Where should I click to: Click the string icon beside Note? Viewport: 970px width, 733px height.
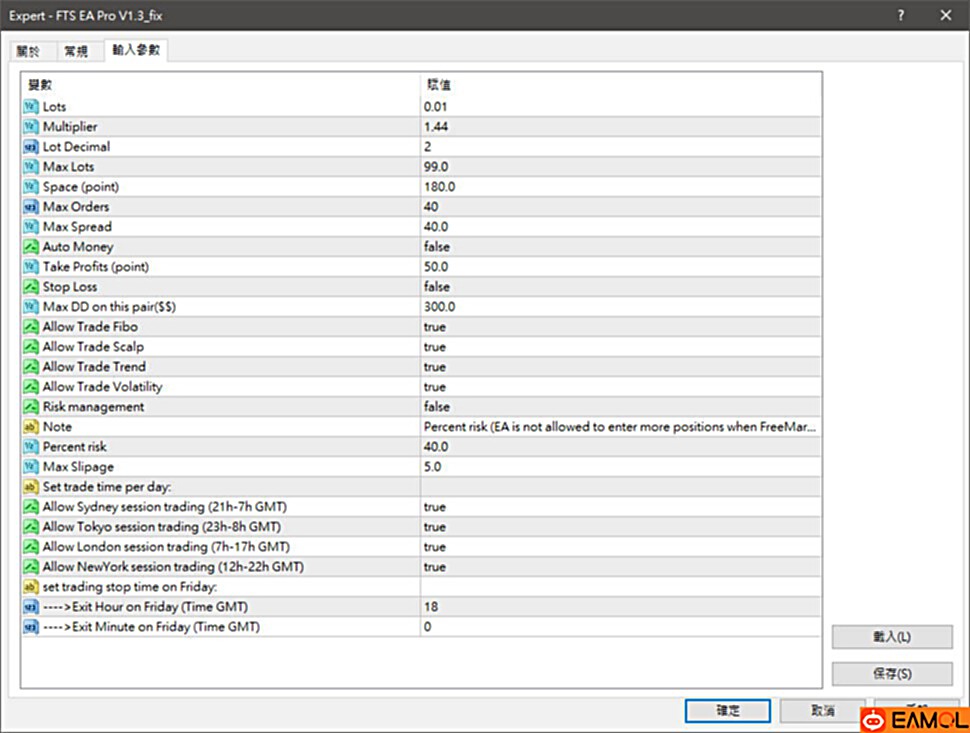tap(31, 427)
